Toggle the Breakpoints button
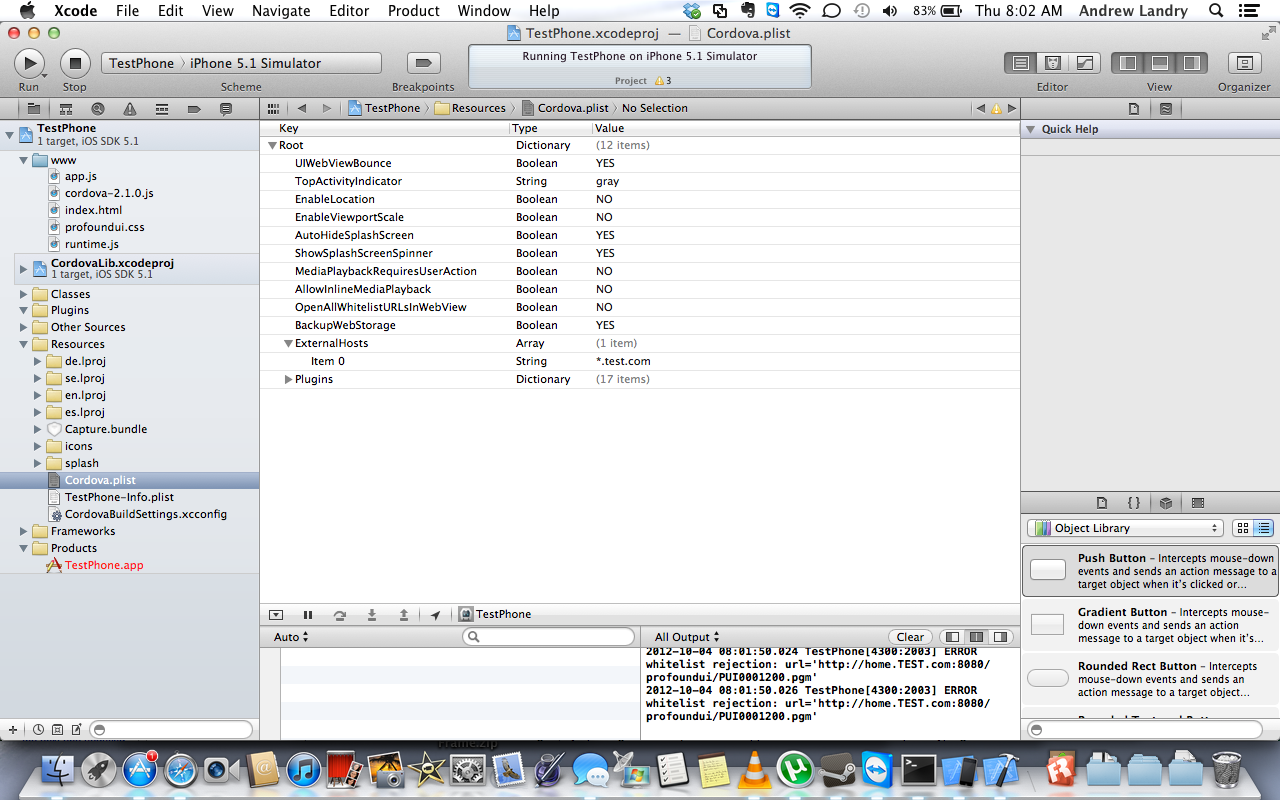 [423, 63]
